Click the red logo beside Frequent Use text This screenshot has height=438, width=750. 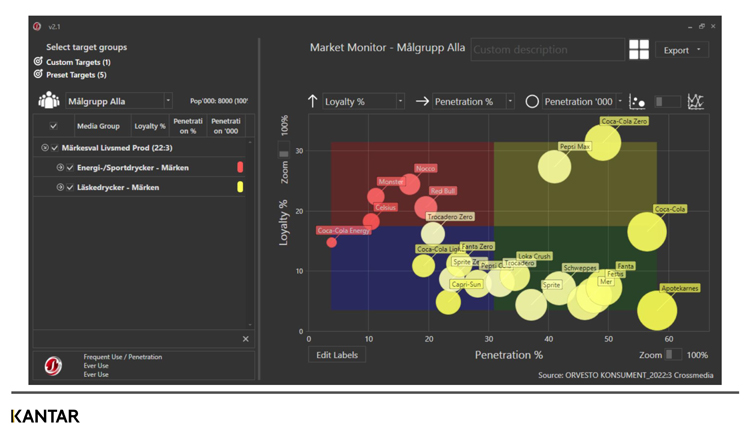click(53, 366)
